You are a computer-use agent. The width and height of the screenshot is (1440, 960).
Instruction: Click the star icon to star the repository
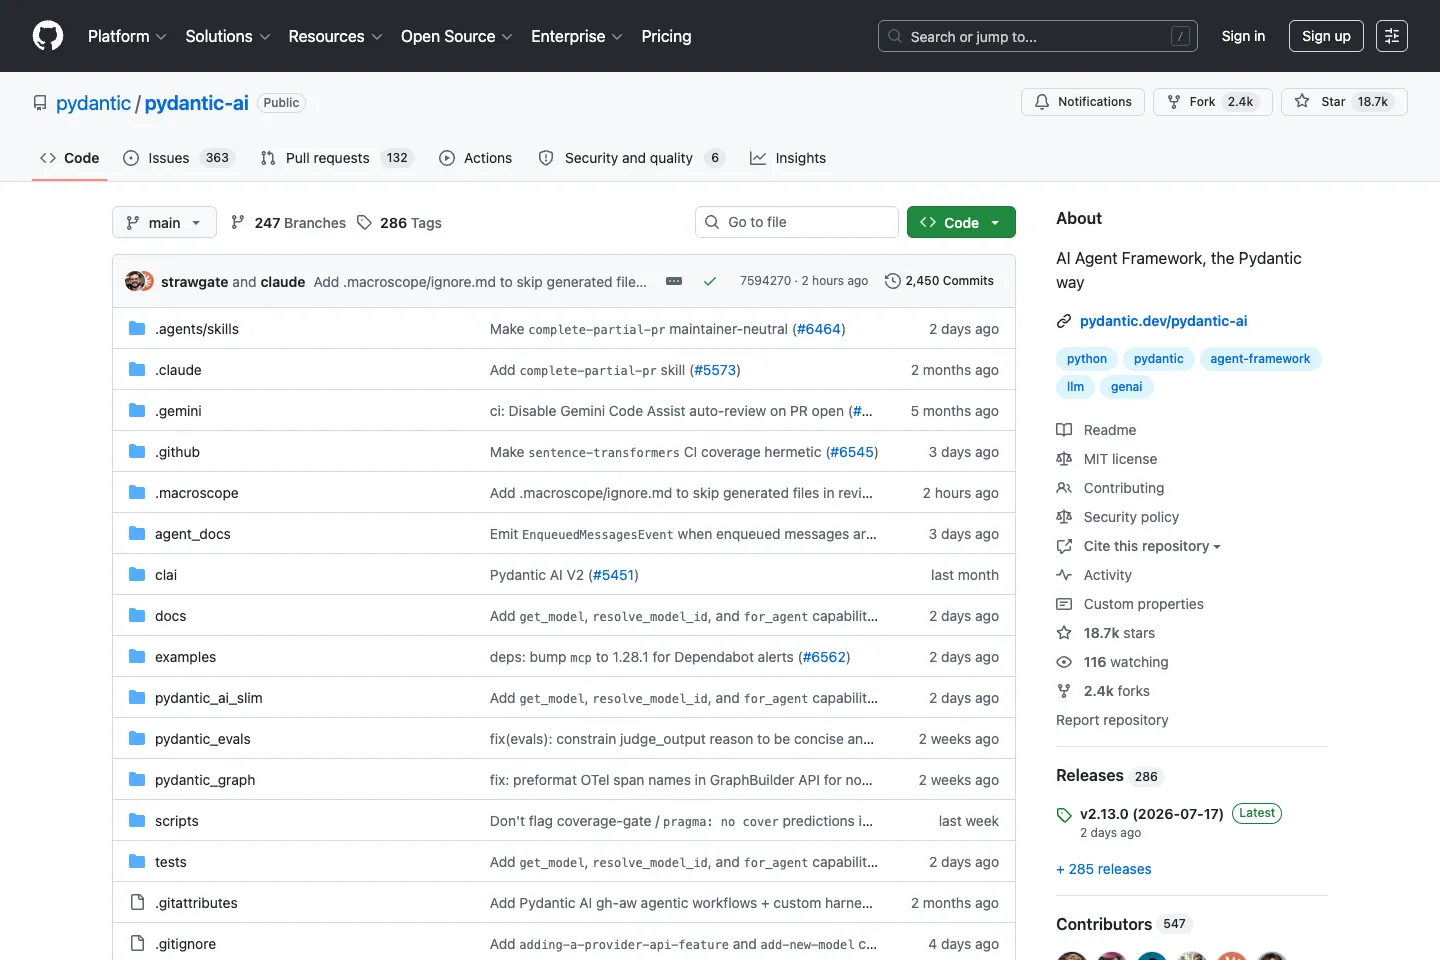click(x=1302, y=102)
